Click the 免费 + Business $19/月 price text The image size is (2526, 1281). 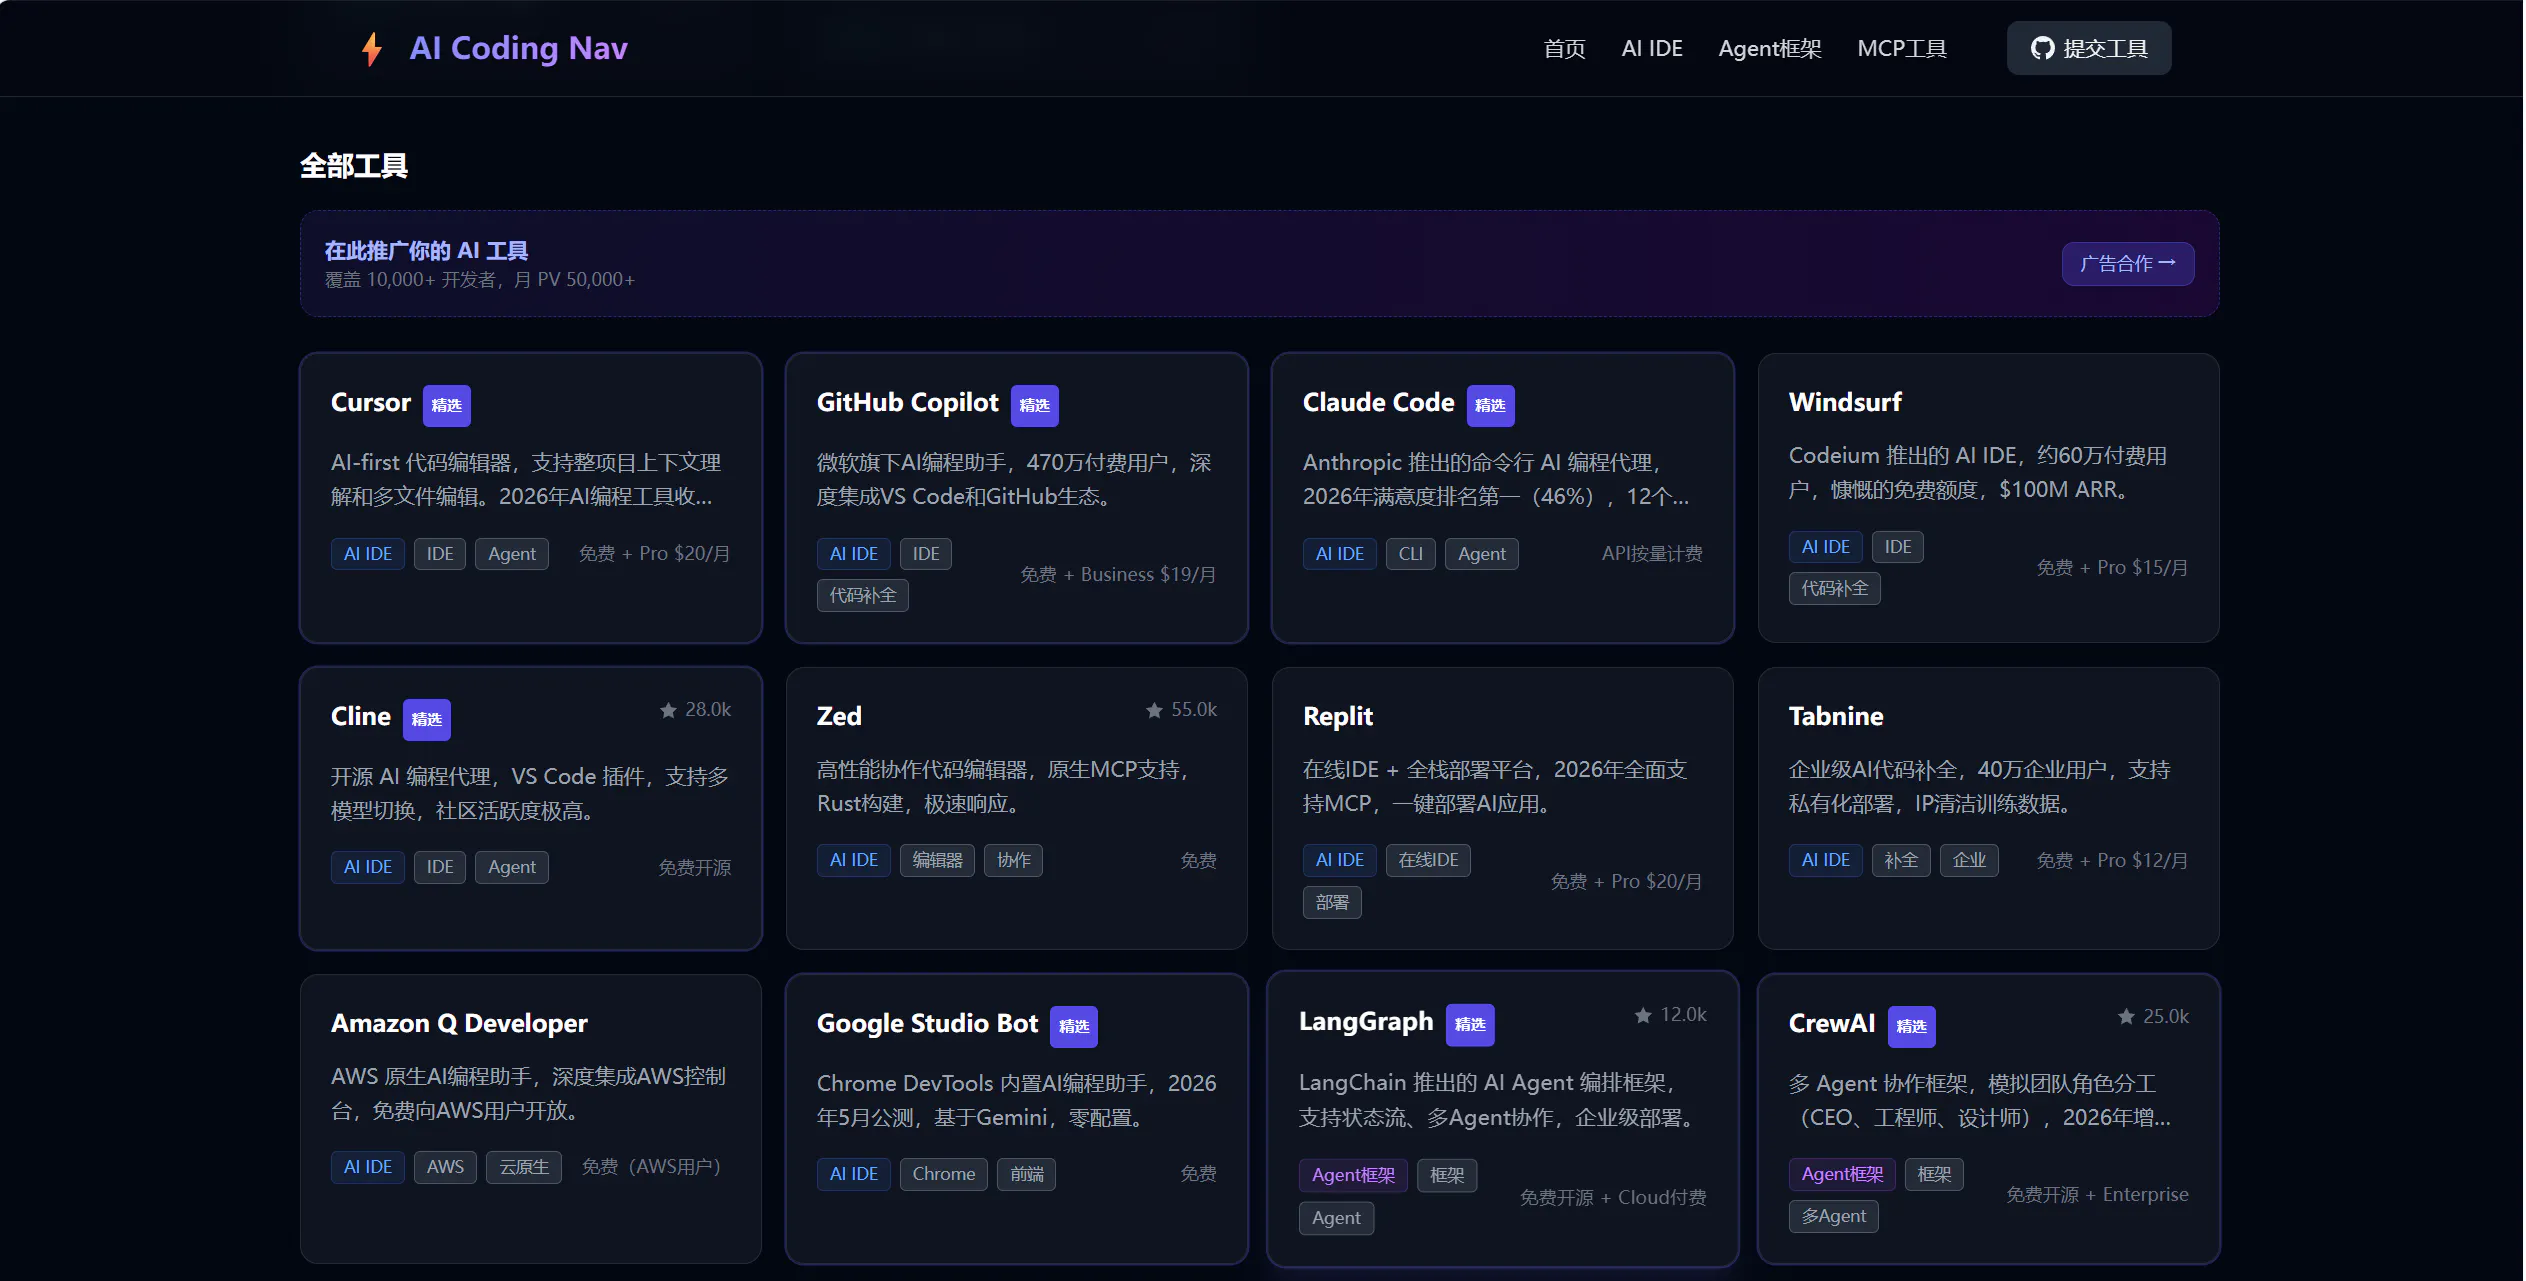point(1118,575)
